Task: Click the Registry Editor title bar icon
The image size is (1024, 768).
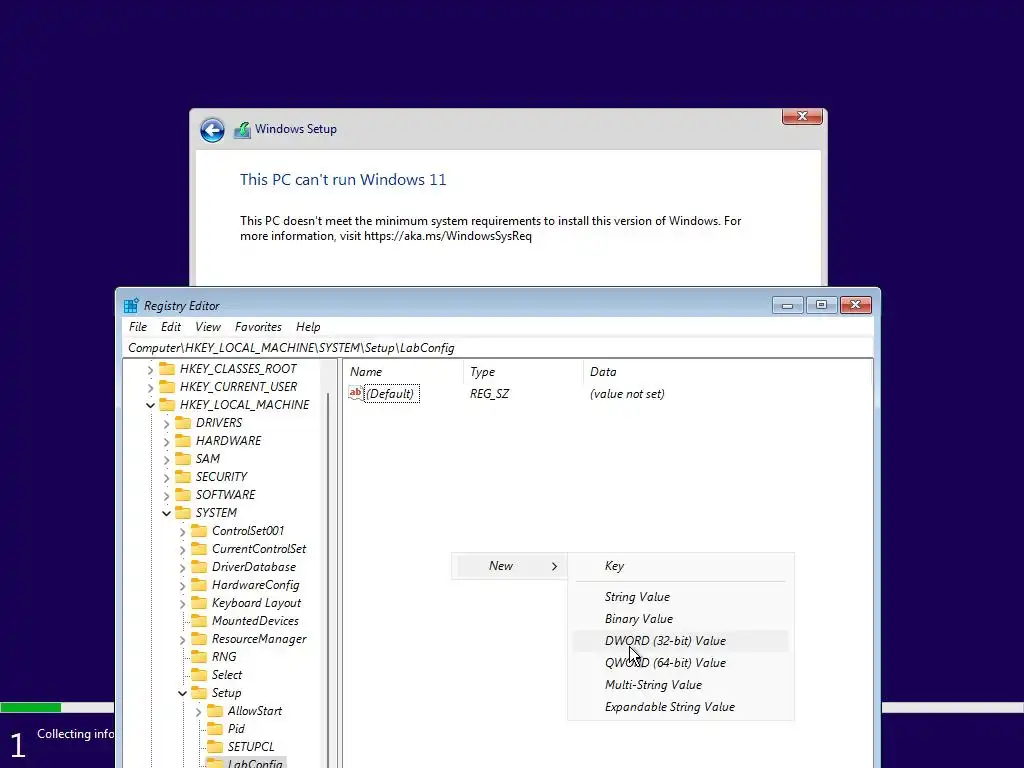Action: 131,306
